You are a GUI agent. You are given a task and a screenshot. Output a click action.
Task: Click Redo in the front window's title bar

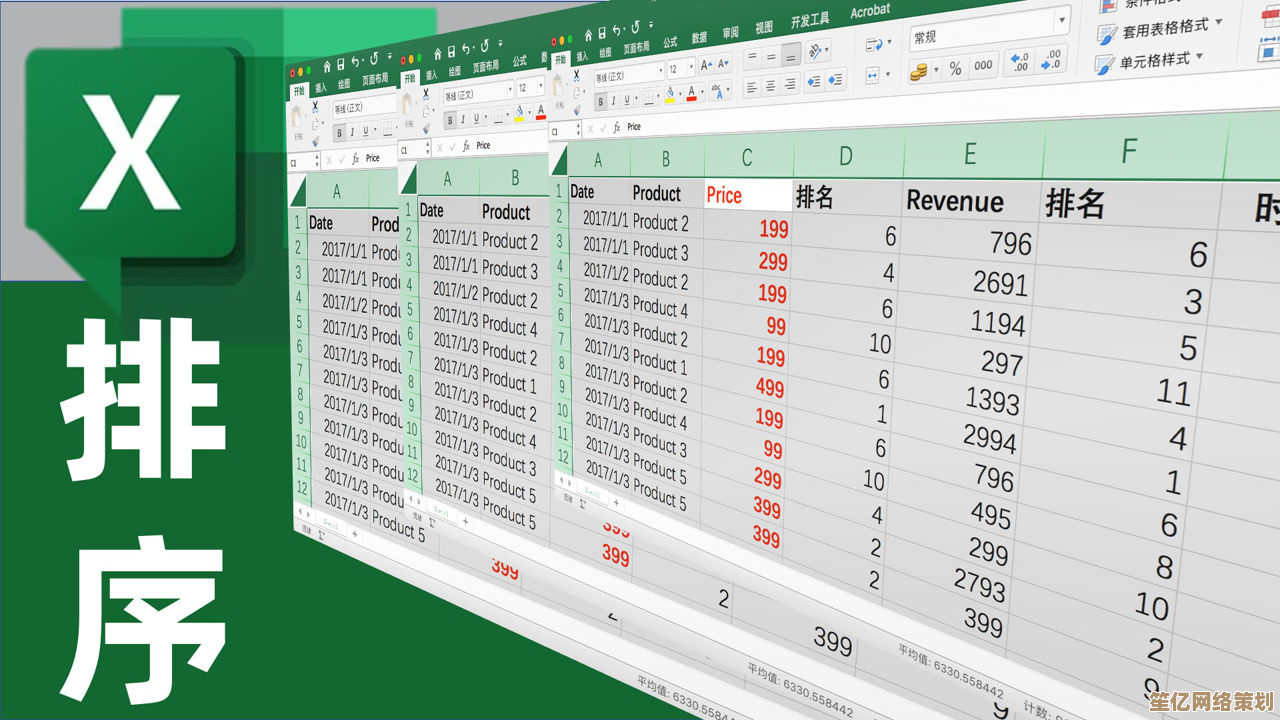click(636, 27)
